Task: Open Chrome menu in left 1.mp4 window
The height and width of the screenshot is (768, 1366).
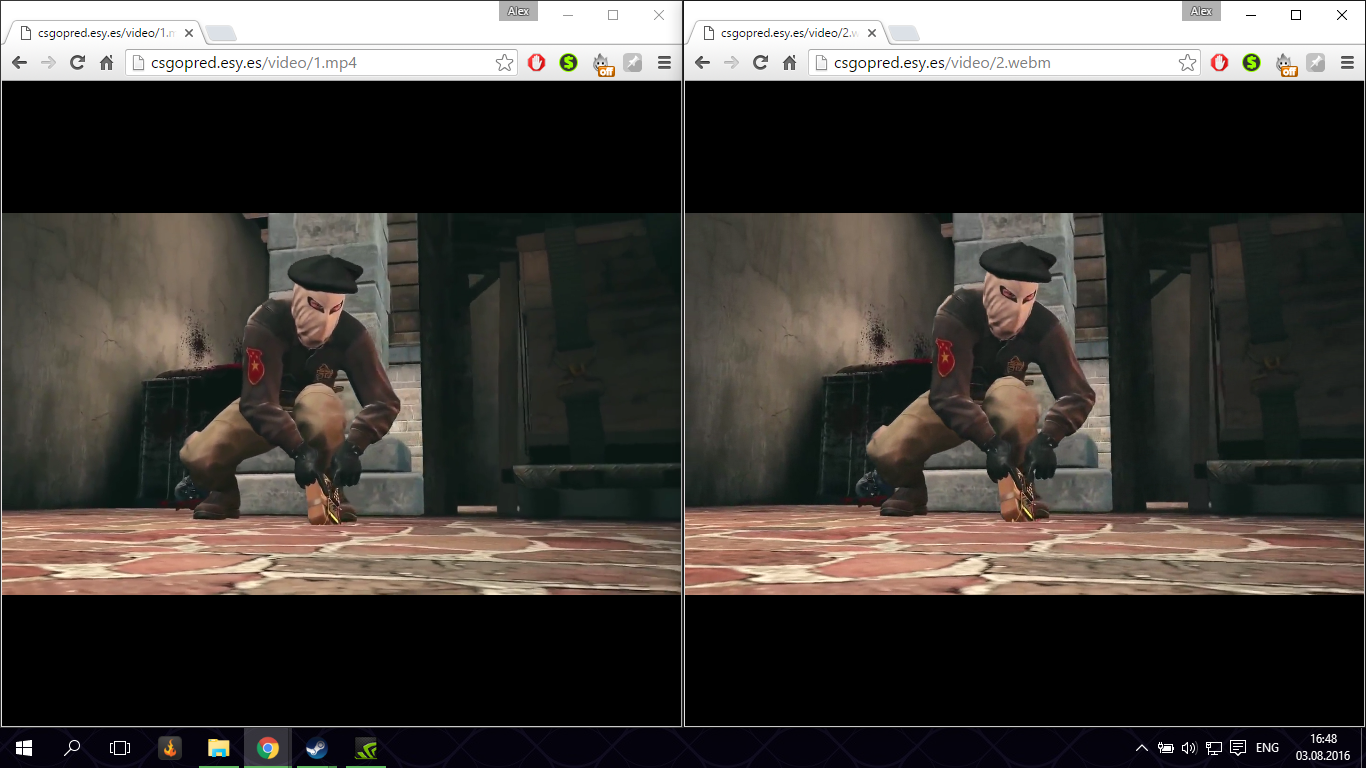Action: (x=665, y=63)
